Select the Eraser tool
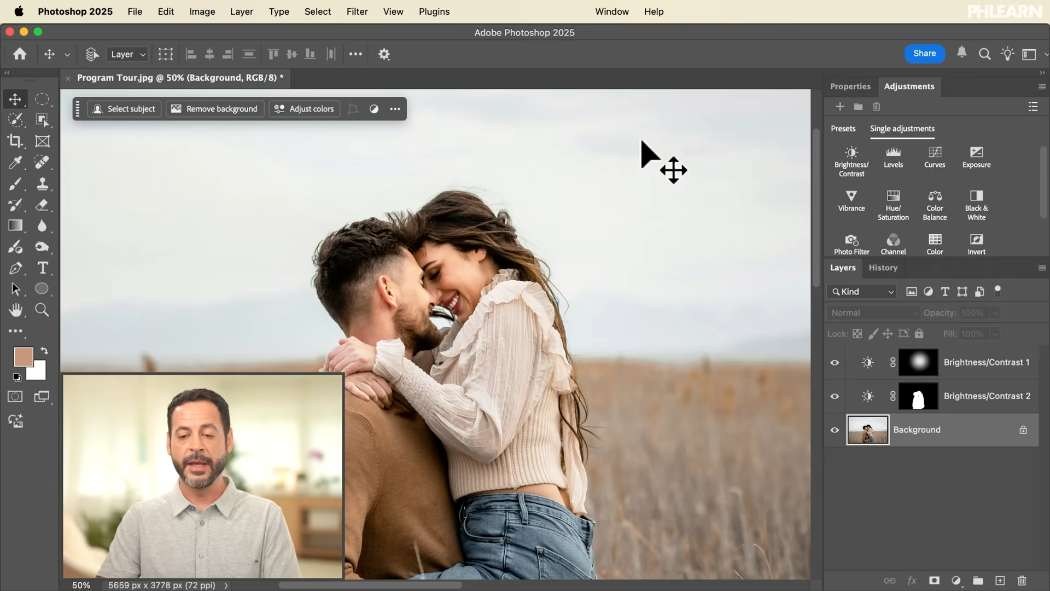Screen dimensions: 1050x591 click(x=42, y=205)
